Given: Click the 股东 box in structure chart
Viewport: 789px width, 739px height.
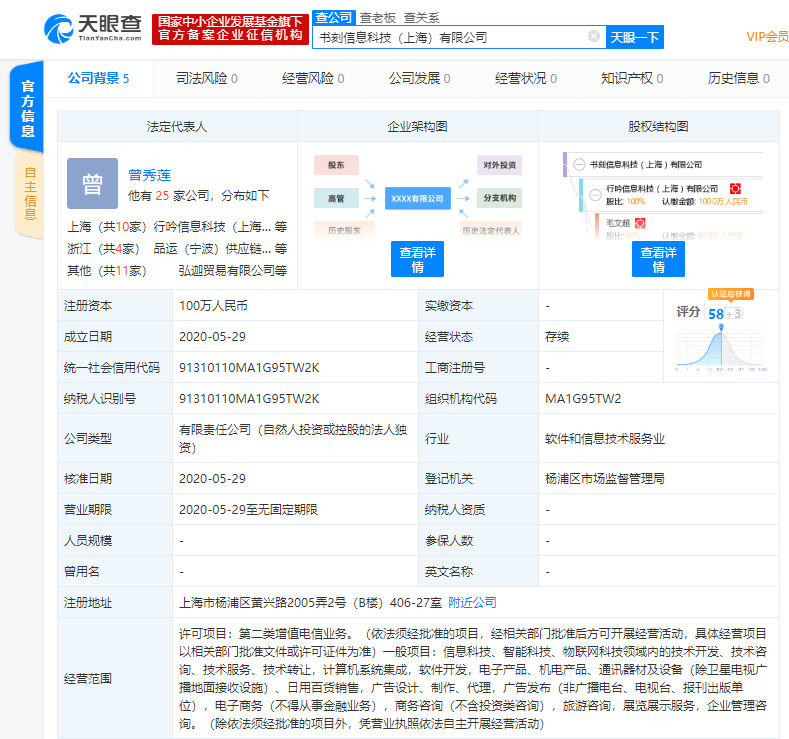Looking at the screenshot, I should [336, 165].
